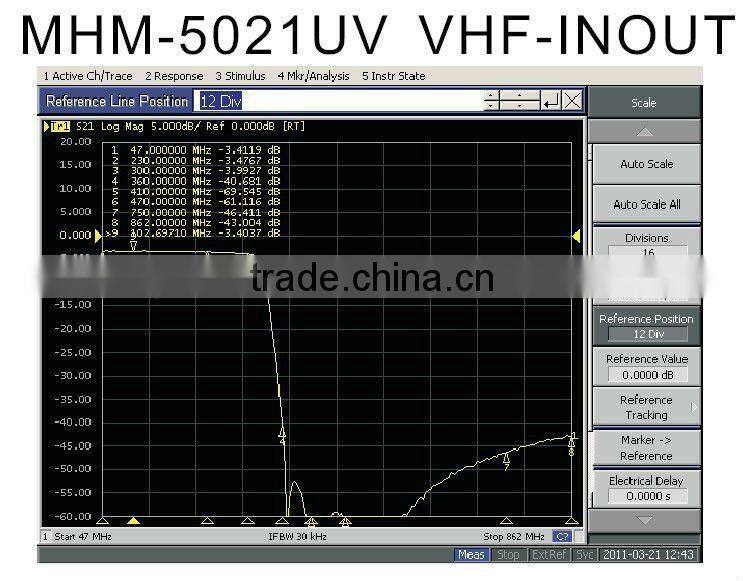Click marker 7 row 750.00000 MHz
Viewport: 743px width, 581px height.
point(195,212)
